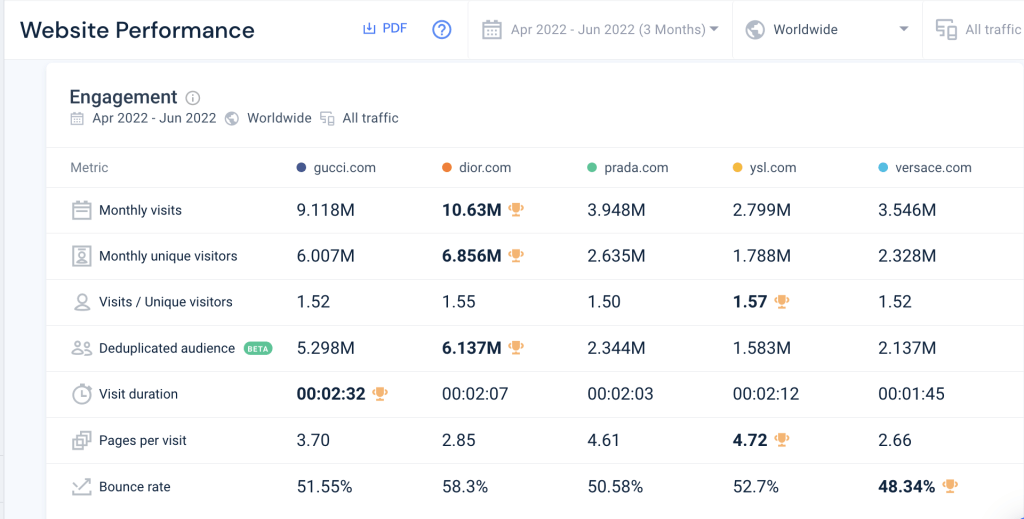Click the Engagement info icon
Viewport: 1024px width, 519px height.
(x=193, y=98)
